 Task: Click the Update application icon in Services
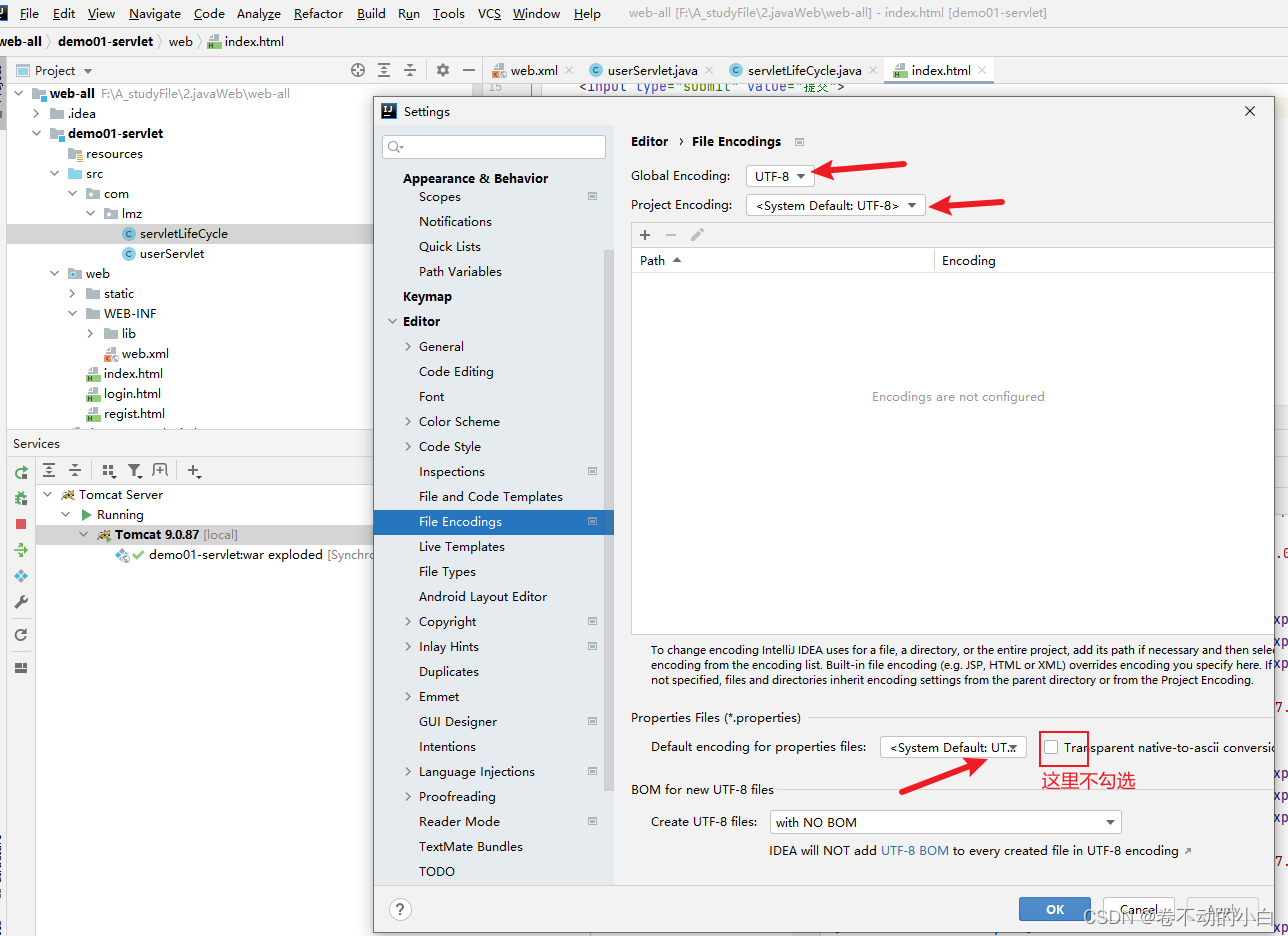[x=21, y=550]
